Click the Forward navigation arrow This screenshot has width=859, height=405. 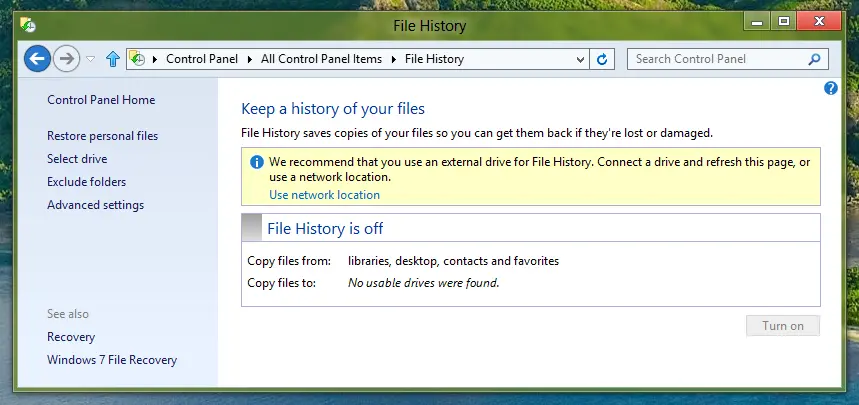67,59
